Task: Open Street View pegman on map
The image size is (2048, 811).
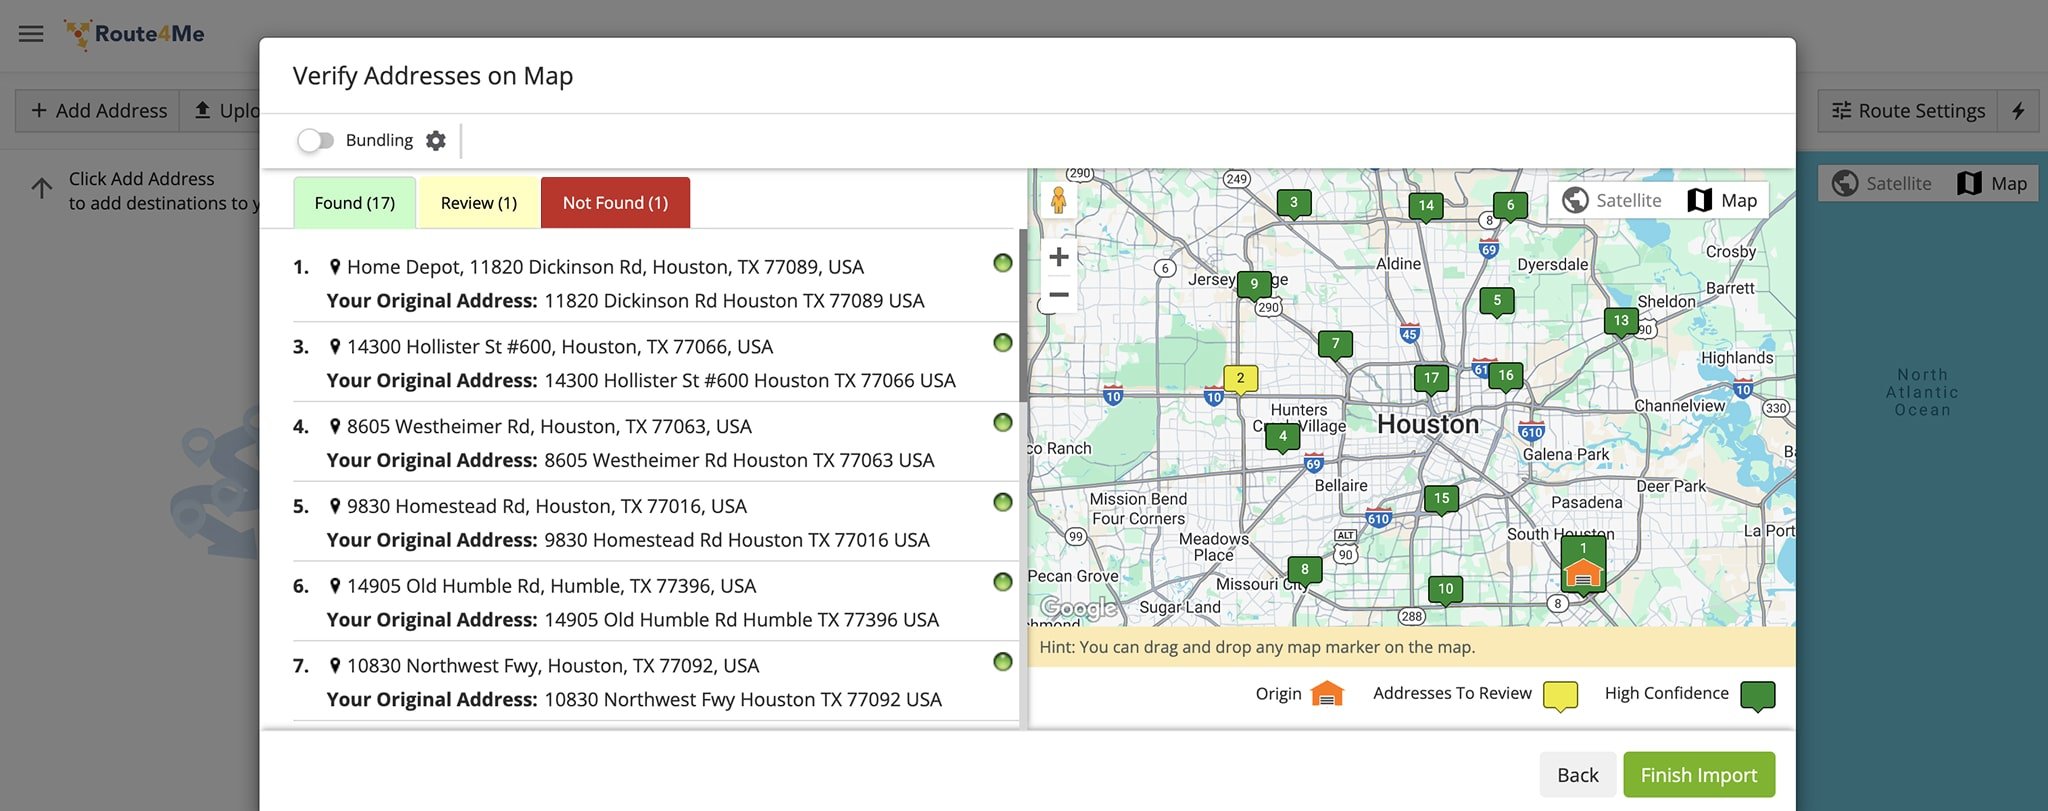Action: tap(1058, 201)
